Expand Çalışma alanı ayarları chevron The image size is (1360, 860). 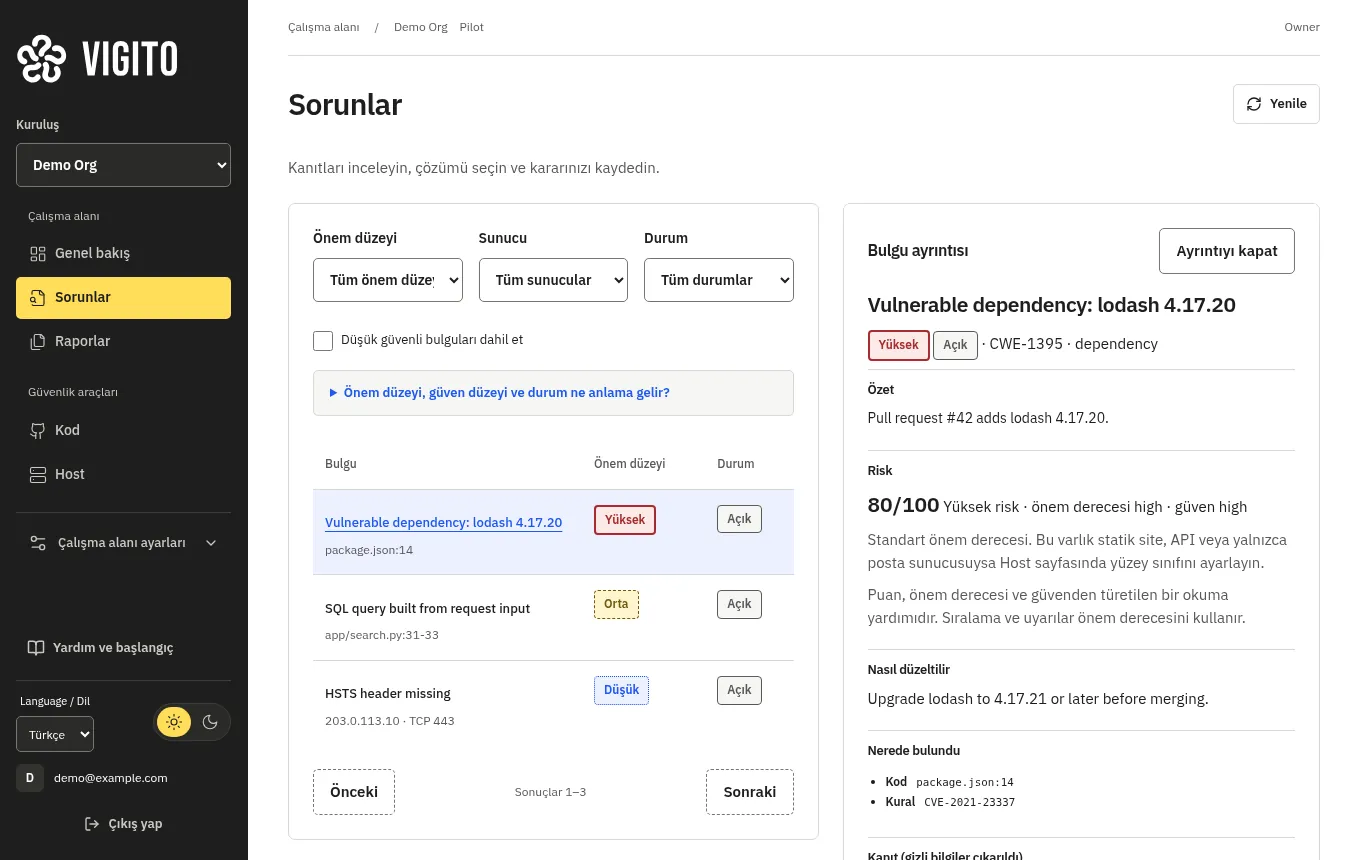[x=211, y=543]
